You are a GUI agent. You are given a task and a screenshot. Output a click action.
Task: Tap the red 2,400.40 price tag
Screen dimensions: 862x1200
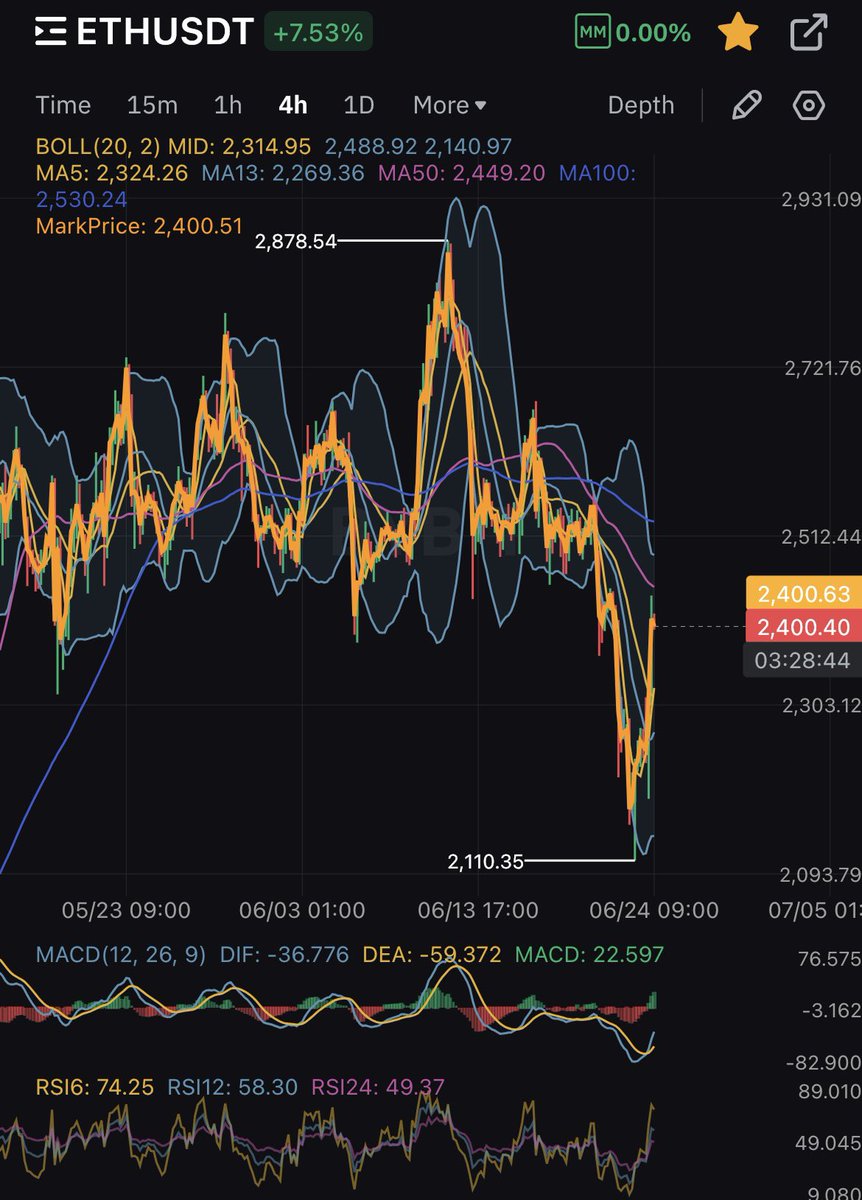coord(804,627)
